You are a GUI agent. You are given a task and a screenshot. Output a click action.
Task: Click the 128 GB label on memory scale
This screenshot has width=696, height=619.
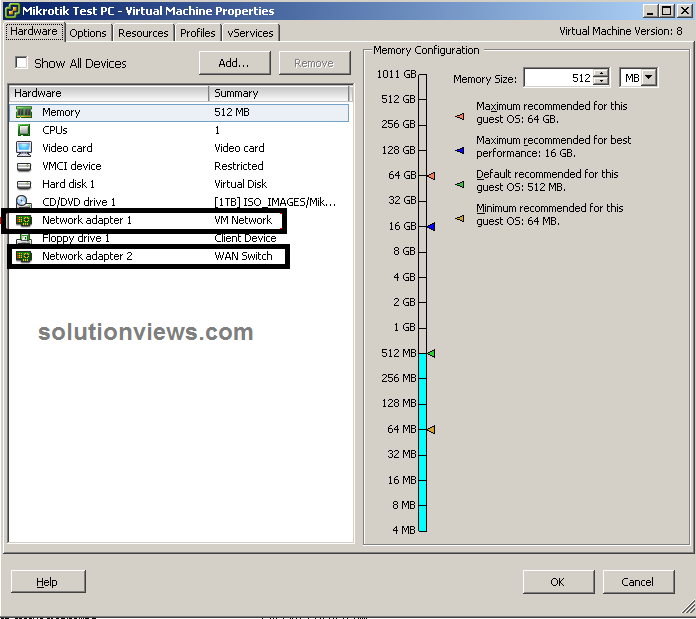[398, 150]
